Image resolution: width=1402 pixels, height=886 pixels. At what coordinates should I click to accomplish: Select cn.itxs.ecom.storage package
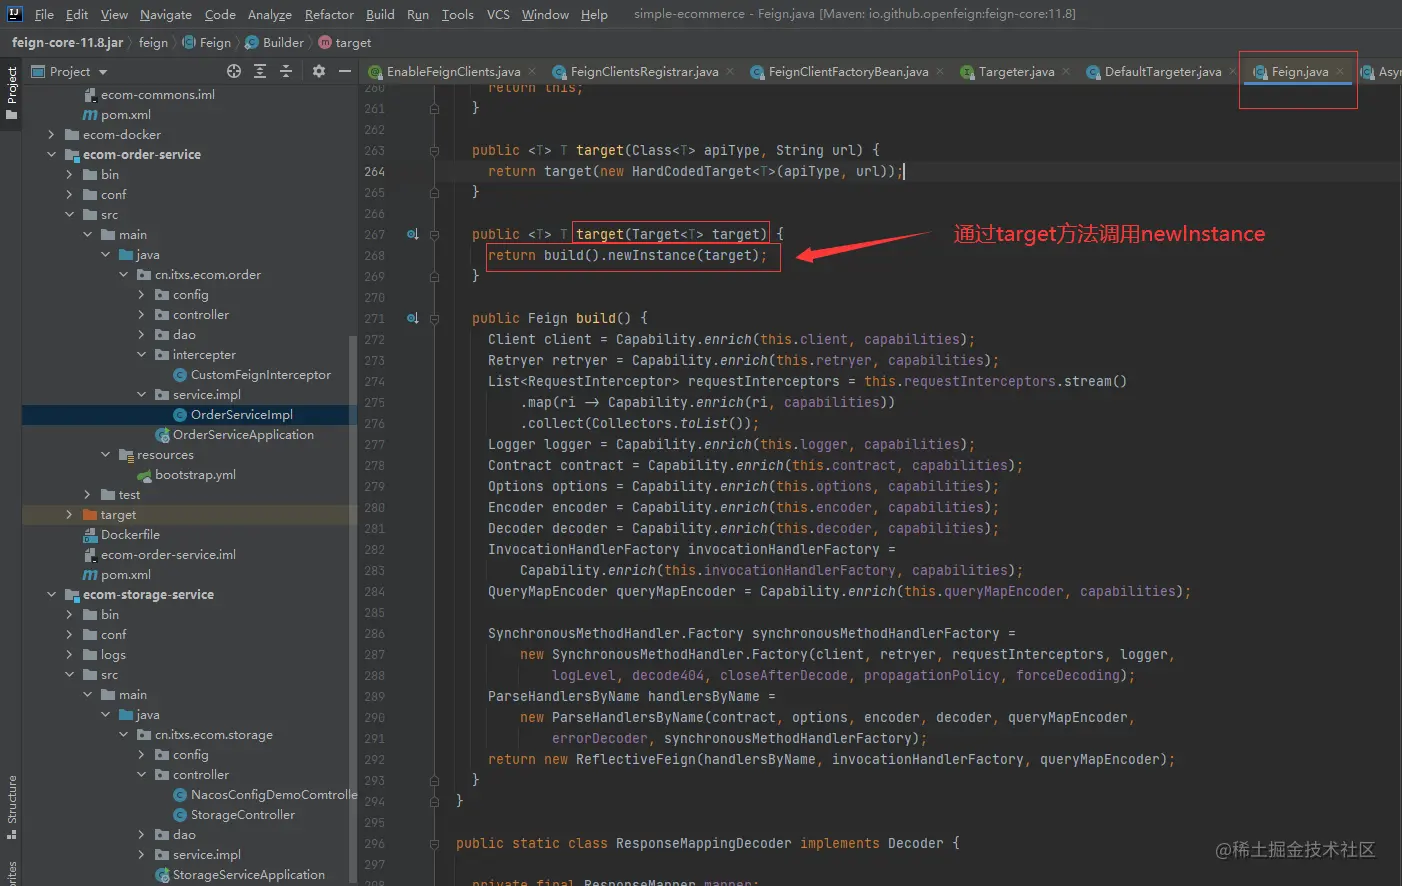[213, 735]
